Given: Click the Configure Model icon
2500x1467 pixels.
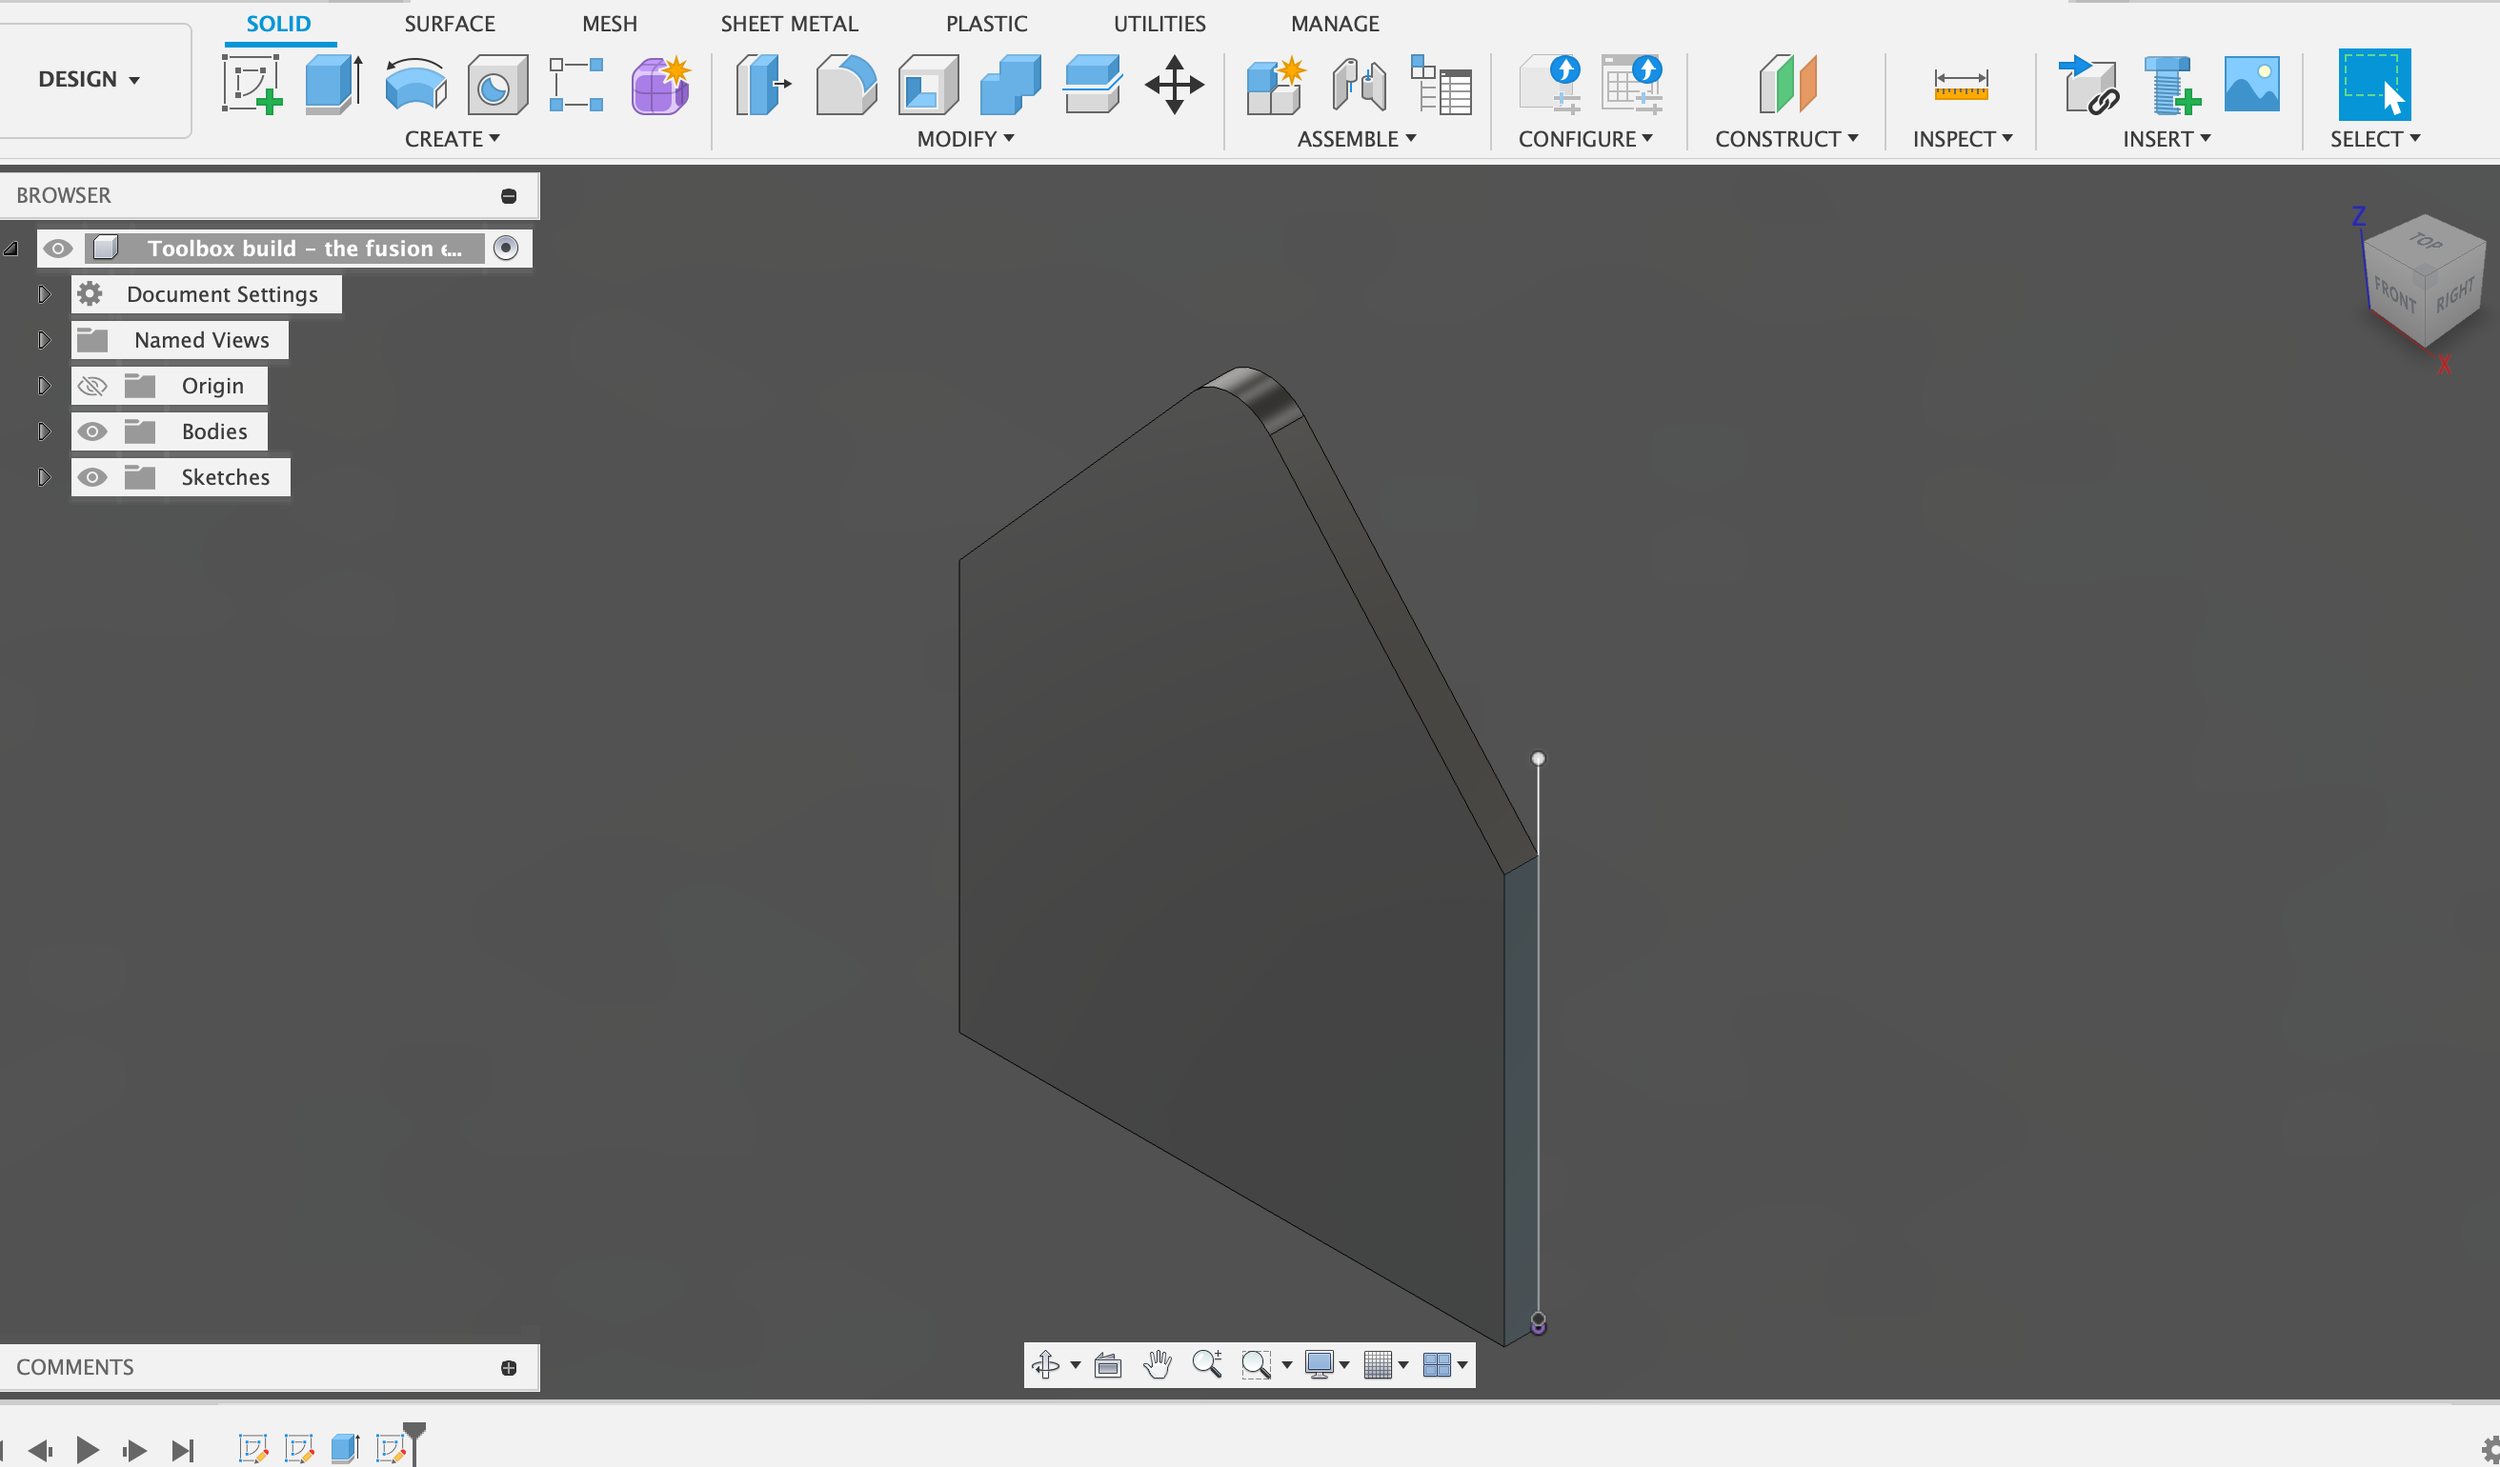Looking at the screenshot, I should point(1550,85).
